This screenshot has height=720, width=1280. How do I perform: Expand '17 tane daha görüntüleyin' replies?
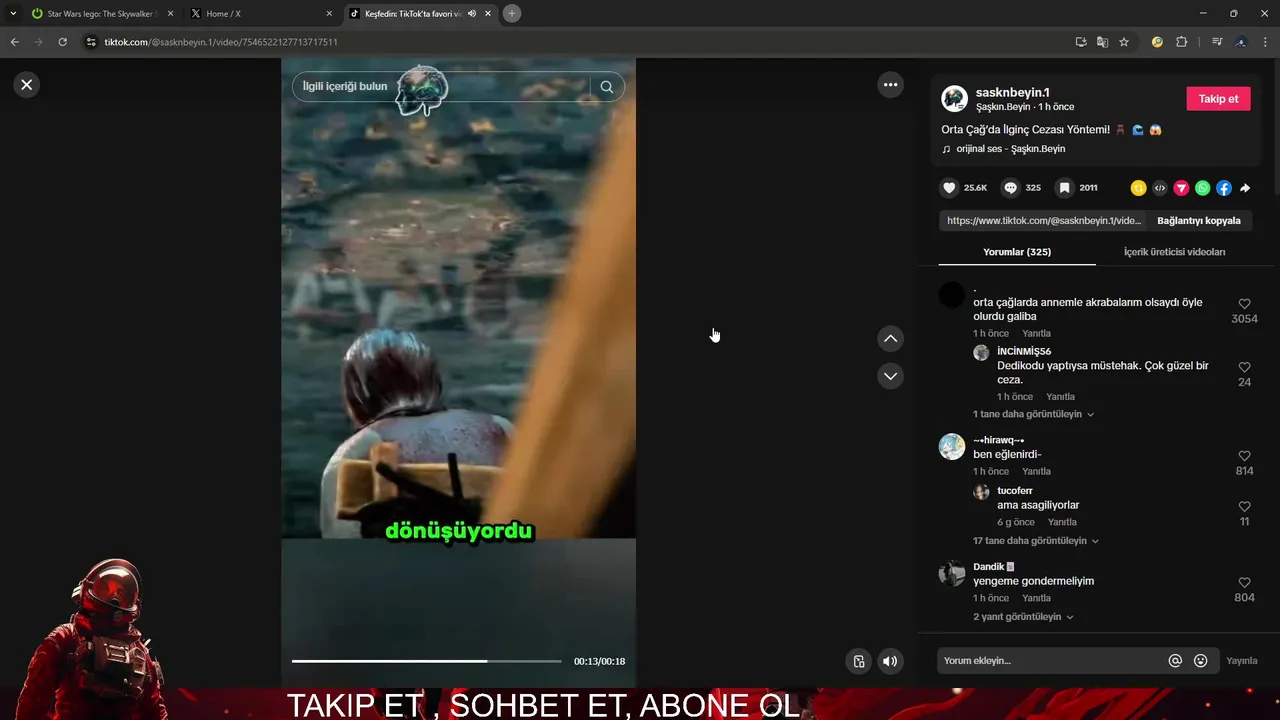click(x=1036, y=541)
